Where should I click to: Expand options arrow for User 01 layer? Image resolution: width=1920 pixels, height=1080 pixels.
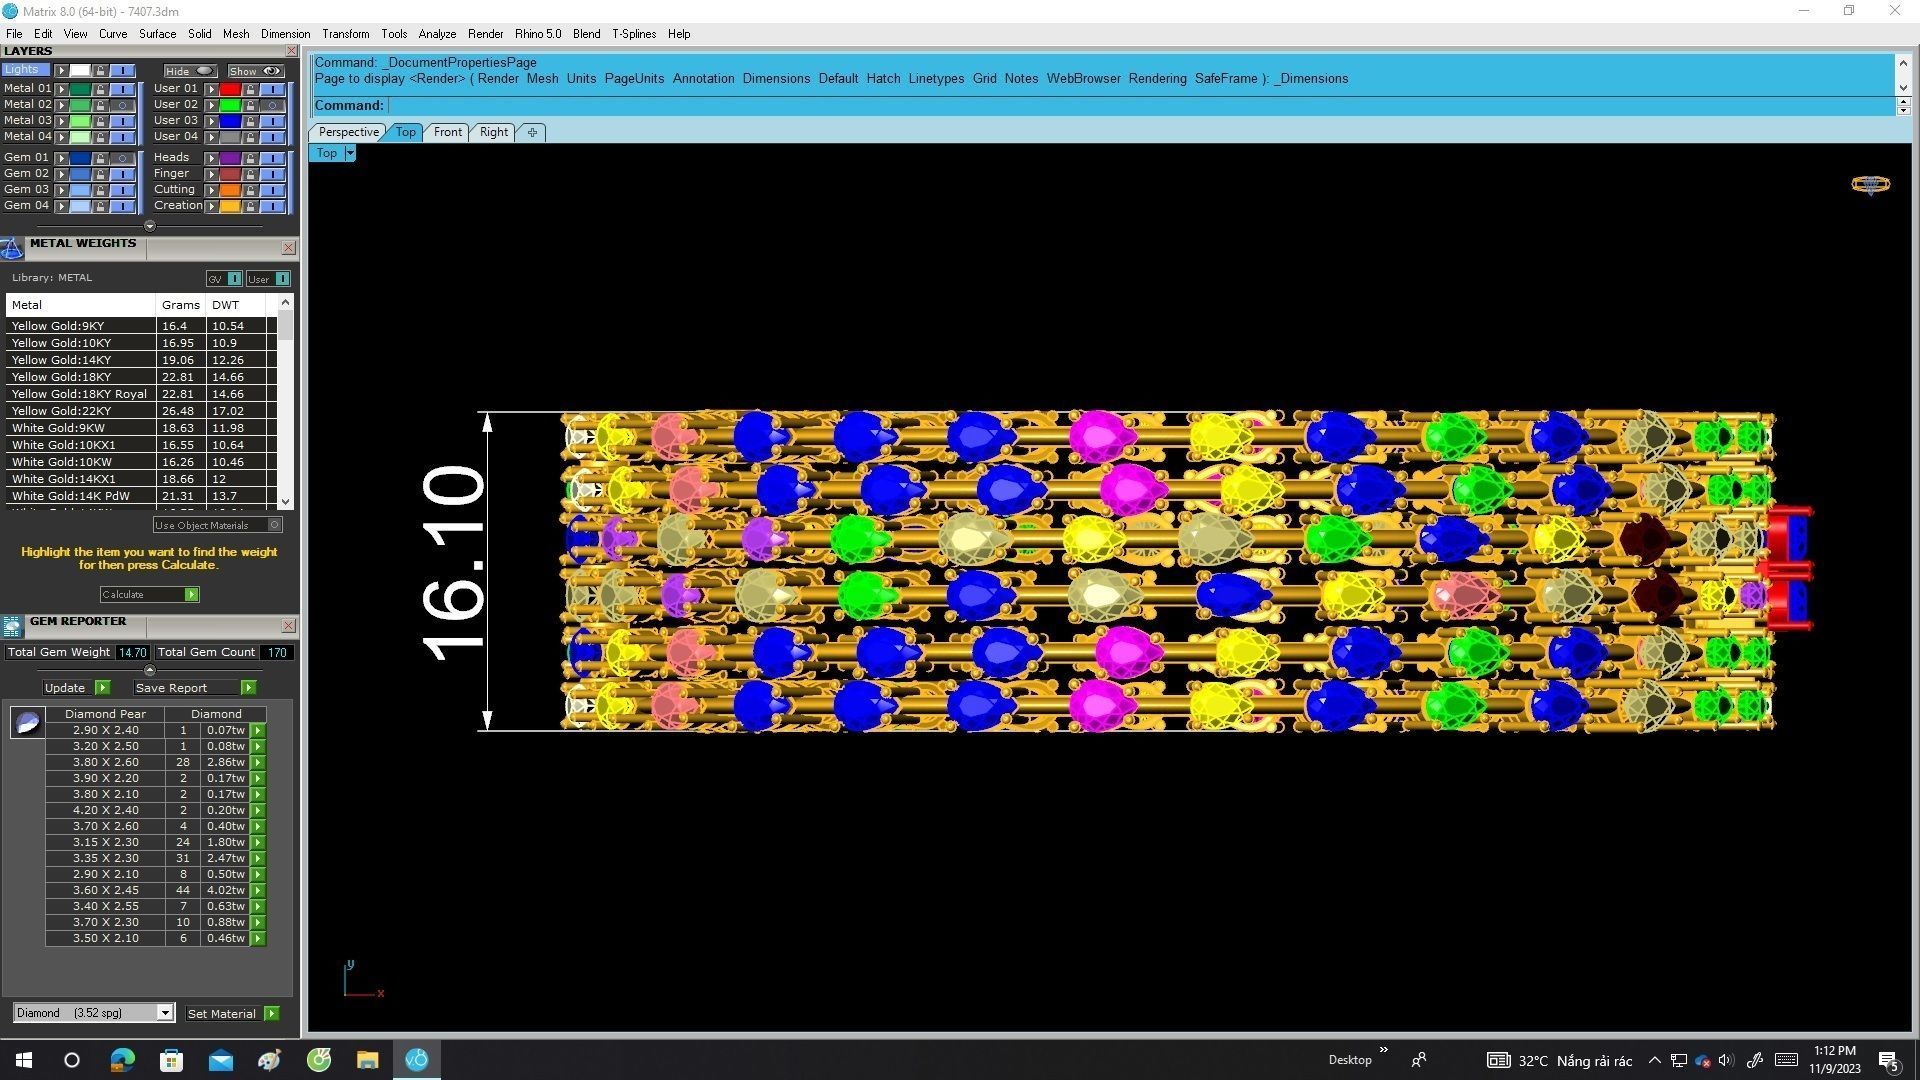(x=211, y=89)
